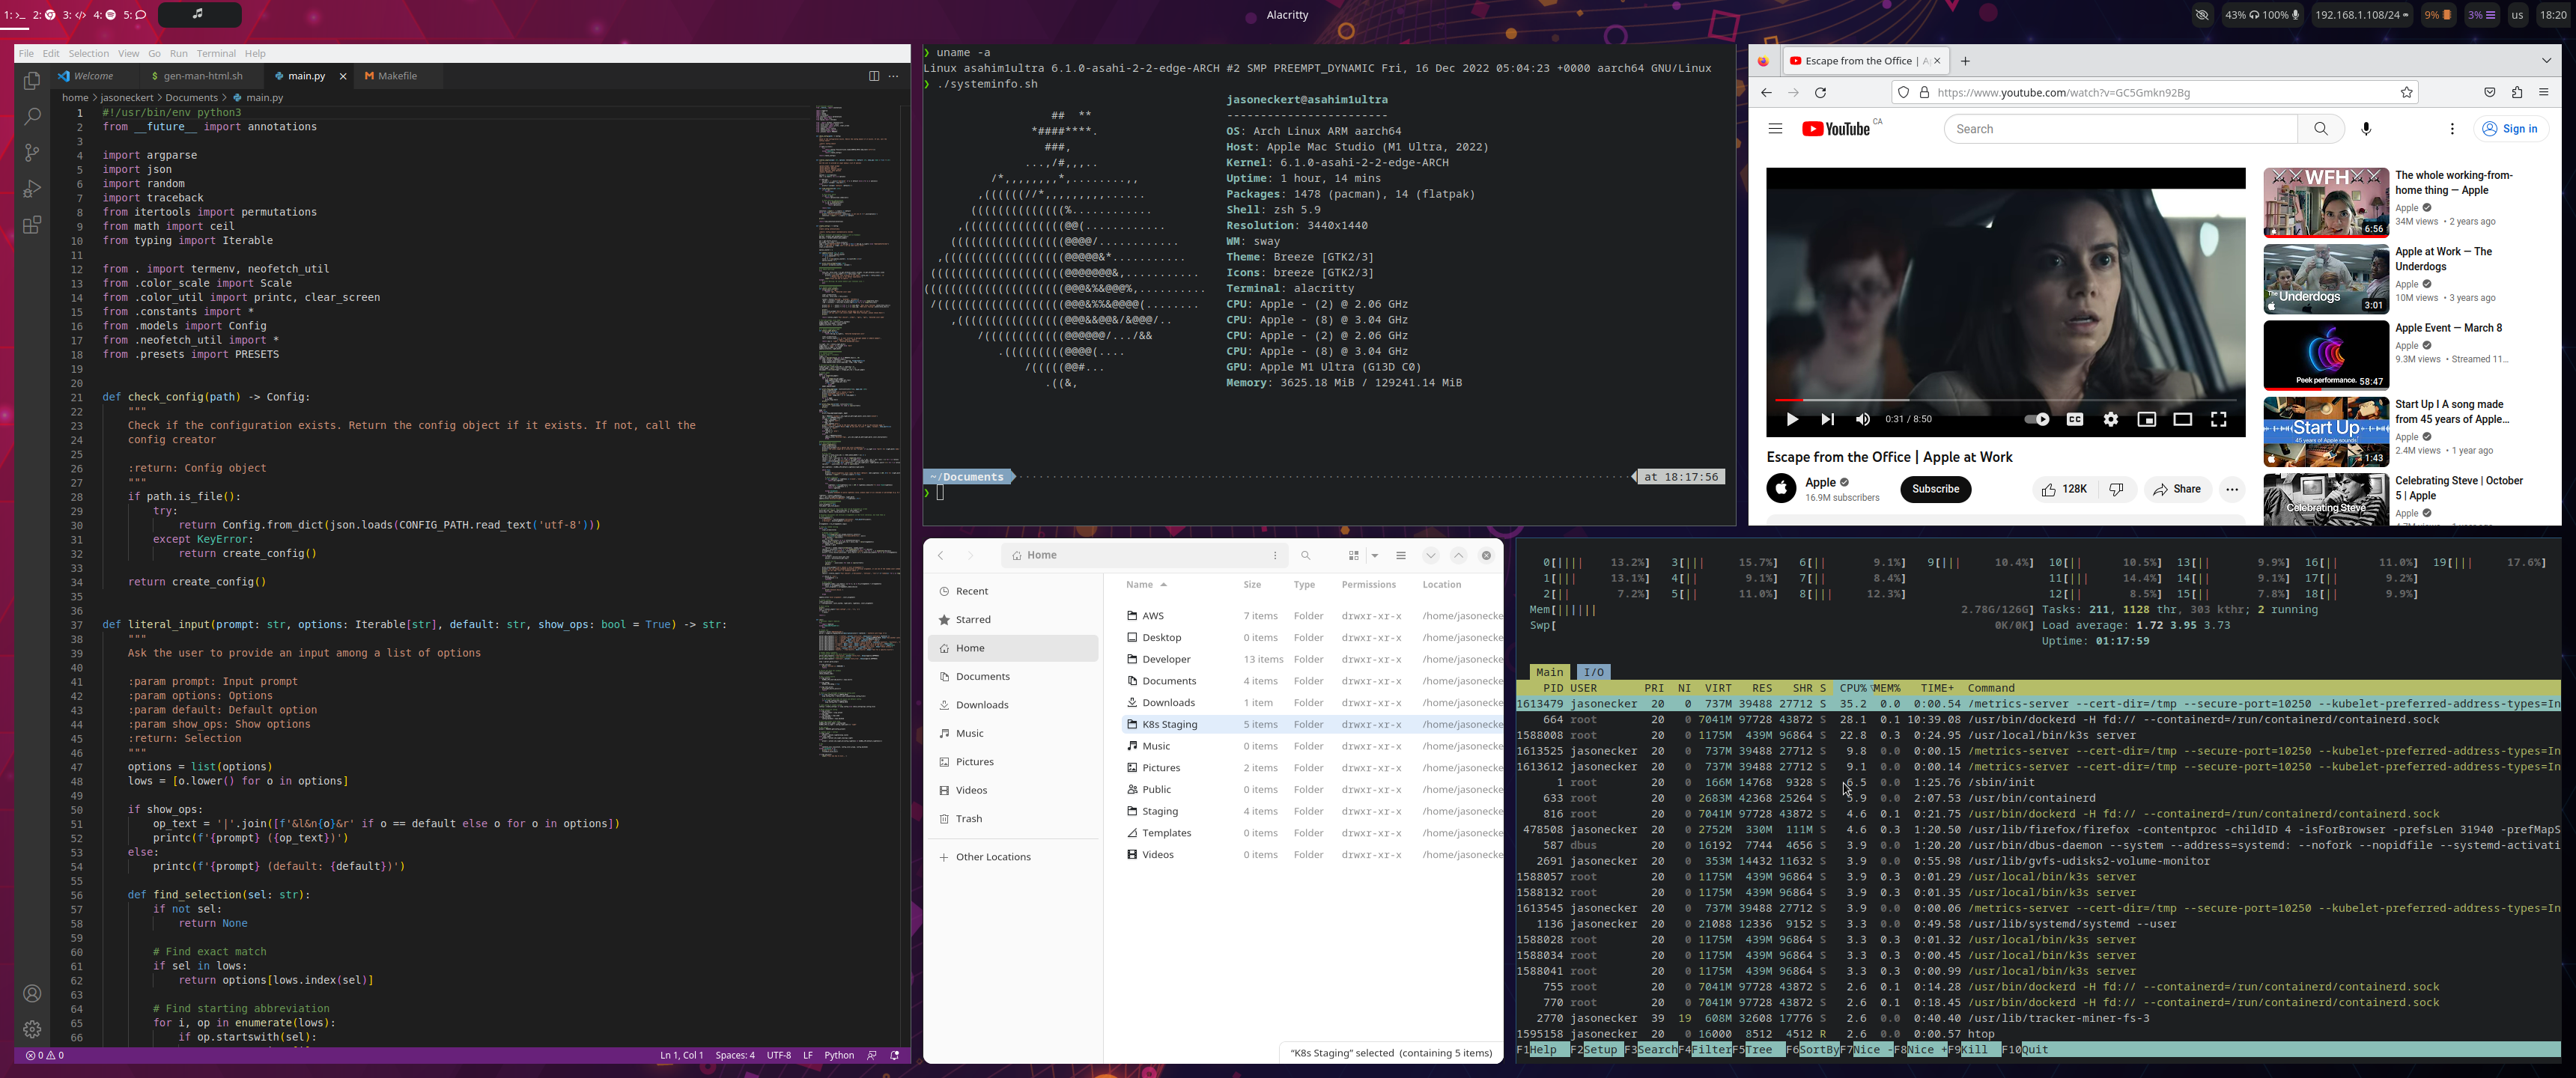Expand the Documents folder in file manager
The image size is (2576, 1078).
click(x=1168, y=680)
